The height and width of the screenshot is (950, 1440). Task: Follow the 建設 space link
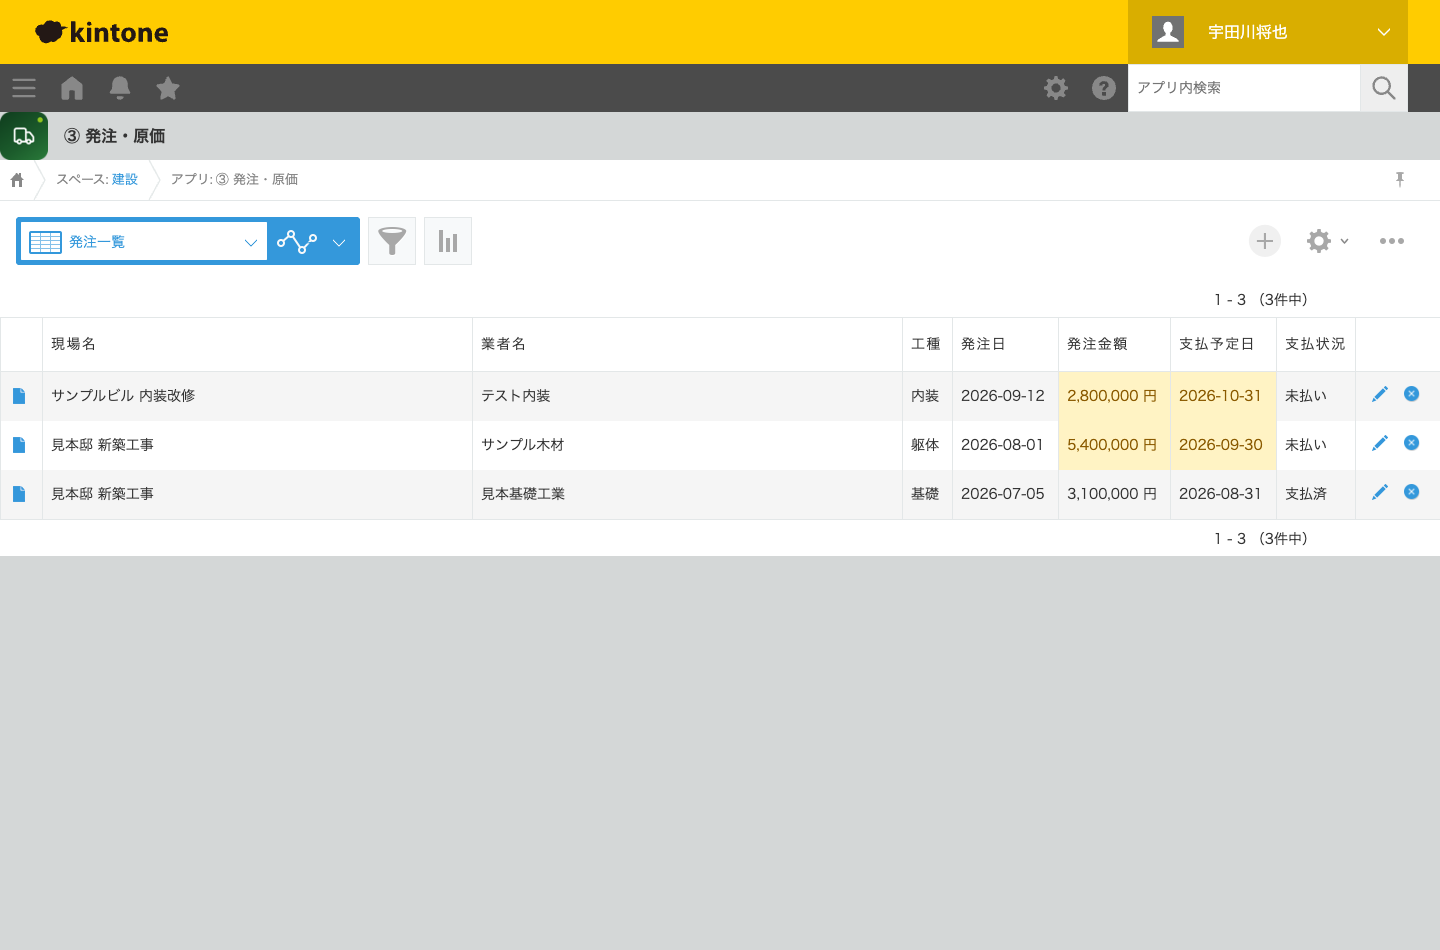[125, 179]
